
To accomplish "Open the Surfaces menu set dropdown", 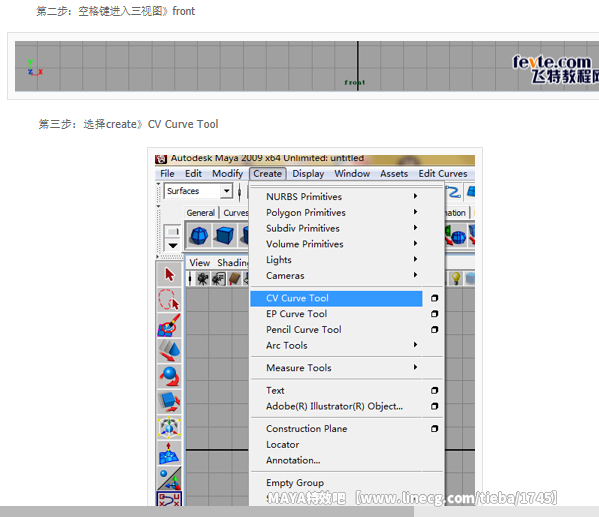I will pyautogui.click(x=227, y=191).
